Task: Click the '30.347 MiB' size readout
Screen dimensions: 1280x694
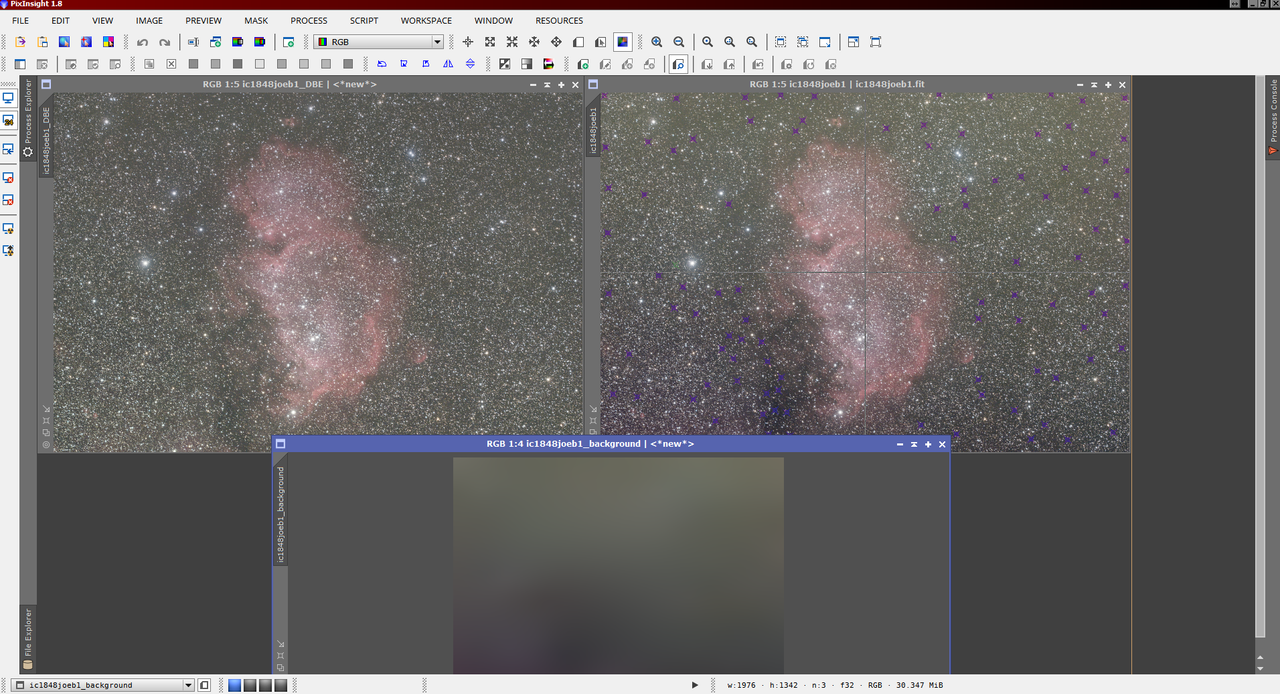Action: [x=919, y=685]
